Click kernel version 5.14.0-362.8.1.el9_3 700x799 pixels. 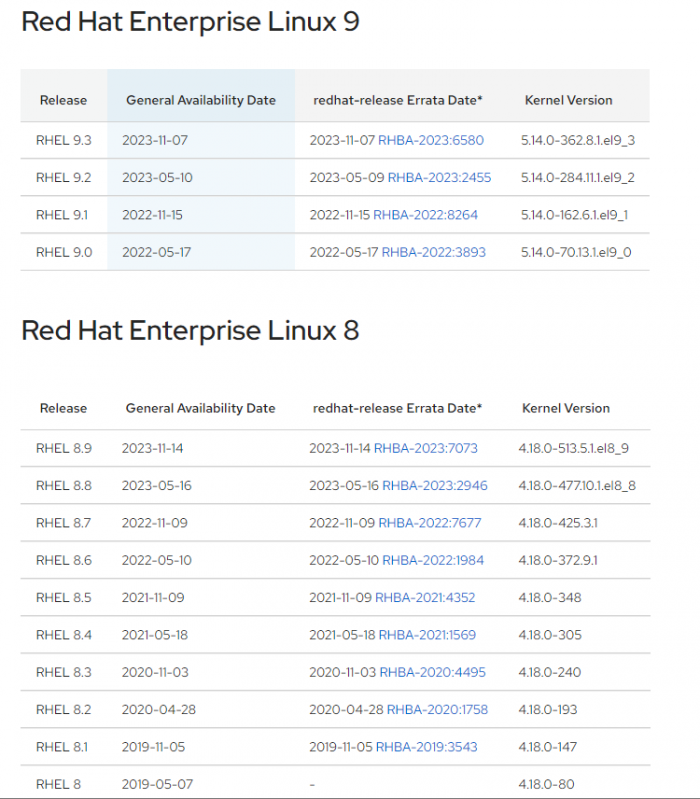tap(578, 140)
